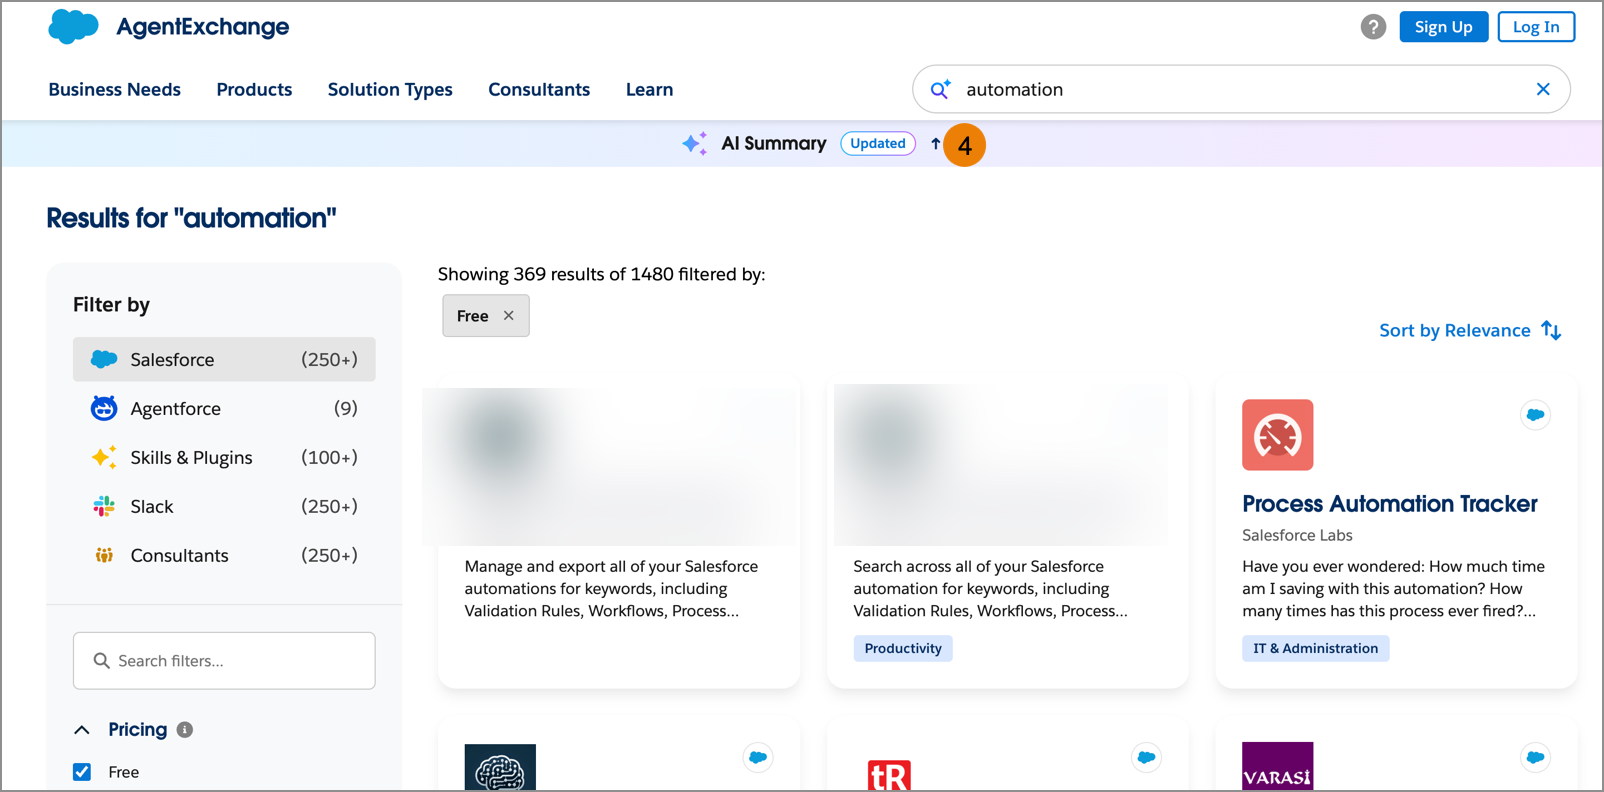Open the help question mark icon
The image size is (1604, 792).
coord(1373,27)
